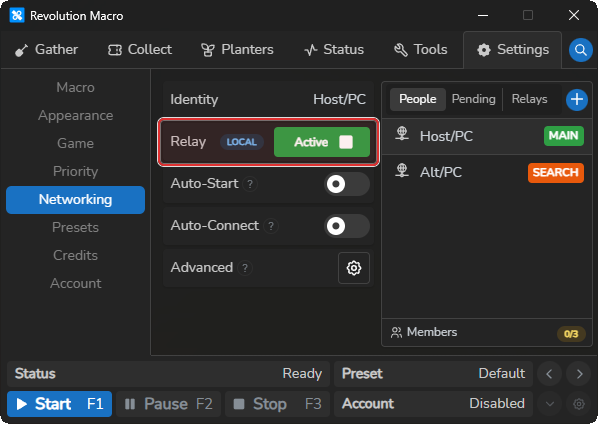The width and height of the screenshot is (598, 424).
Task: Click the help icon next to Auto-Connect
Action: click(x=271, y=226)
